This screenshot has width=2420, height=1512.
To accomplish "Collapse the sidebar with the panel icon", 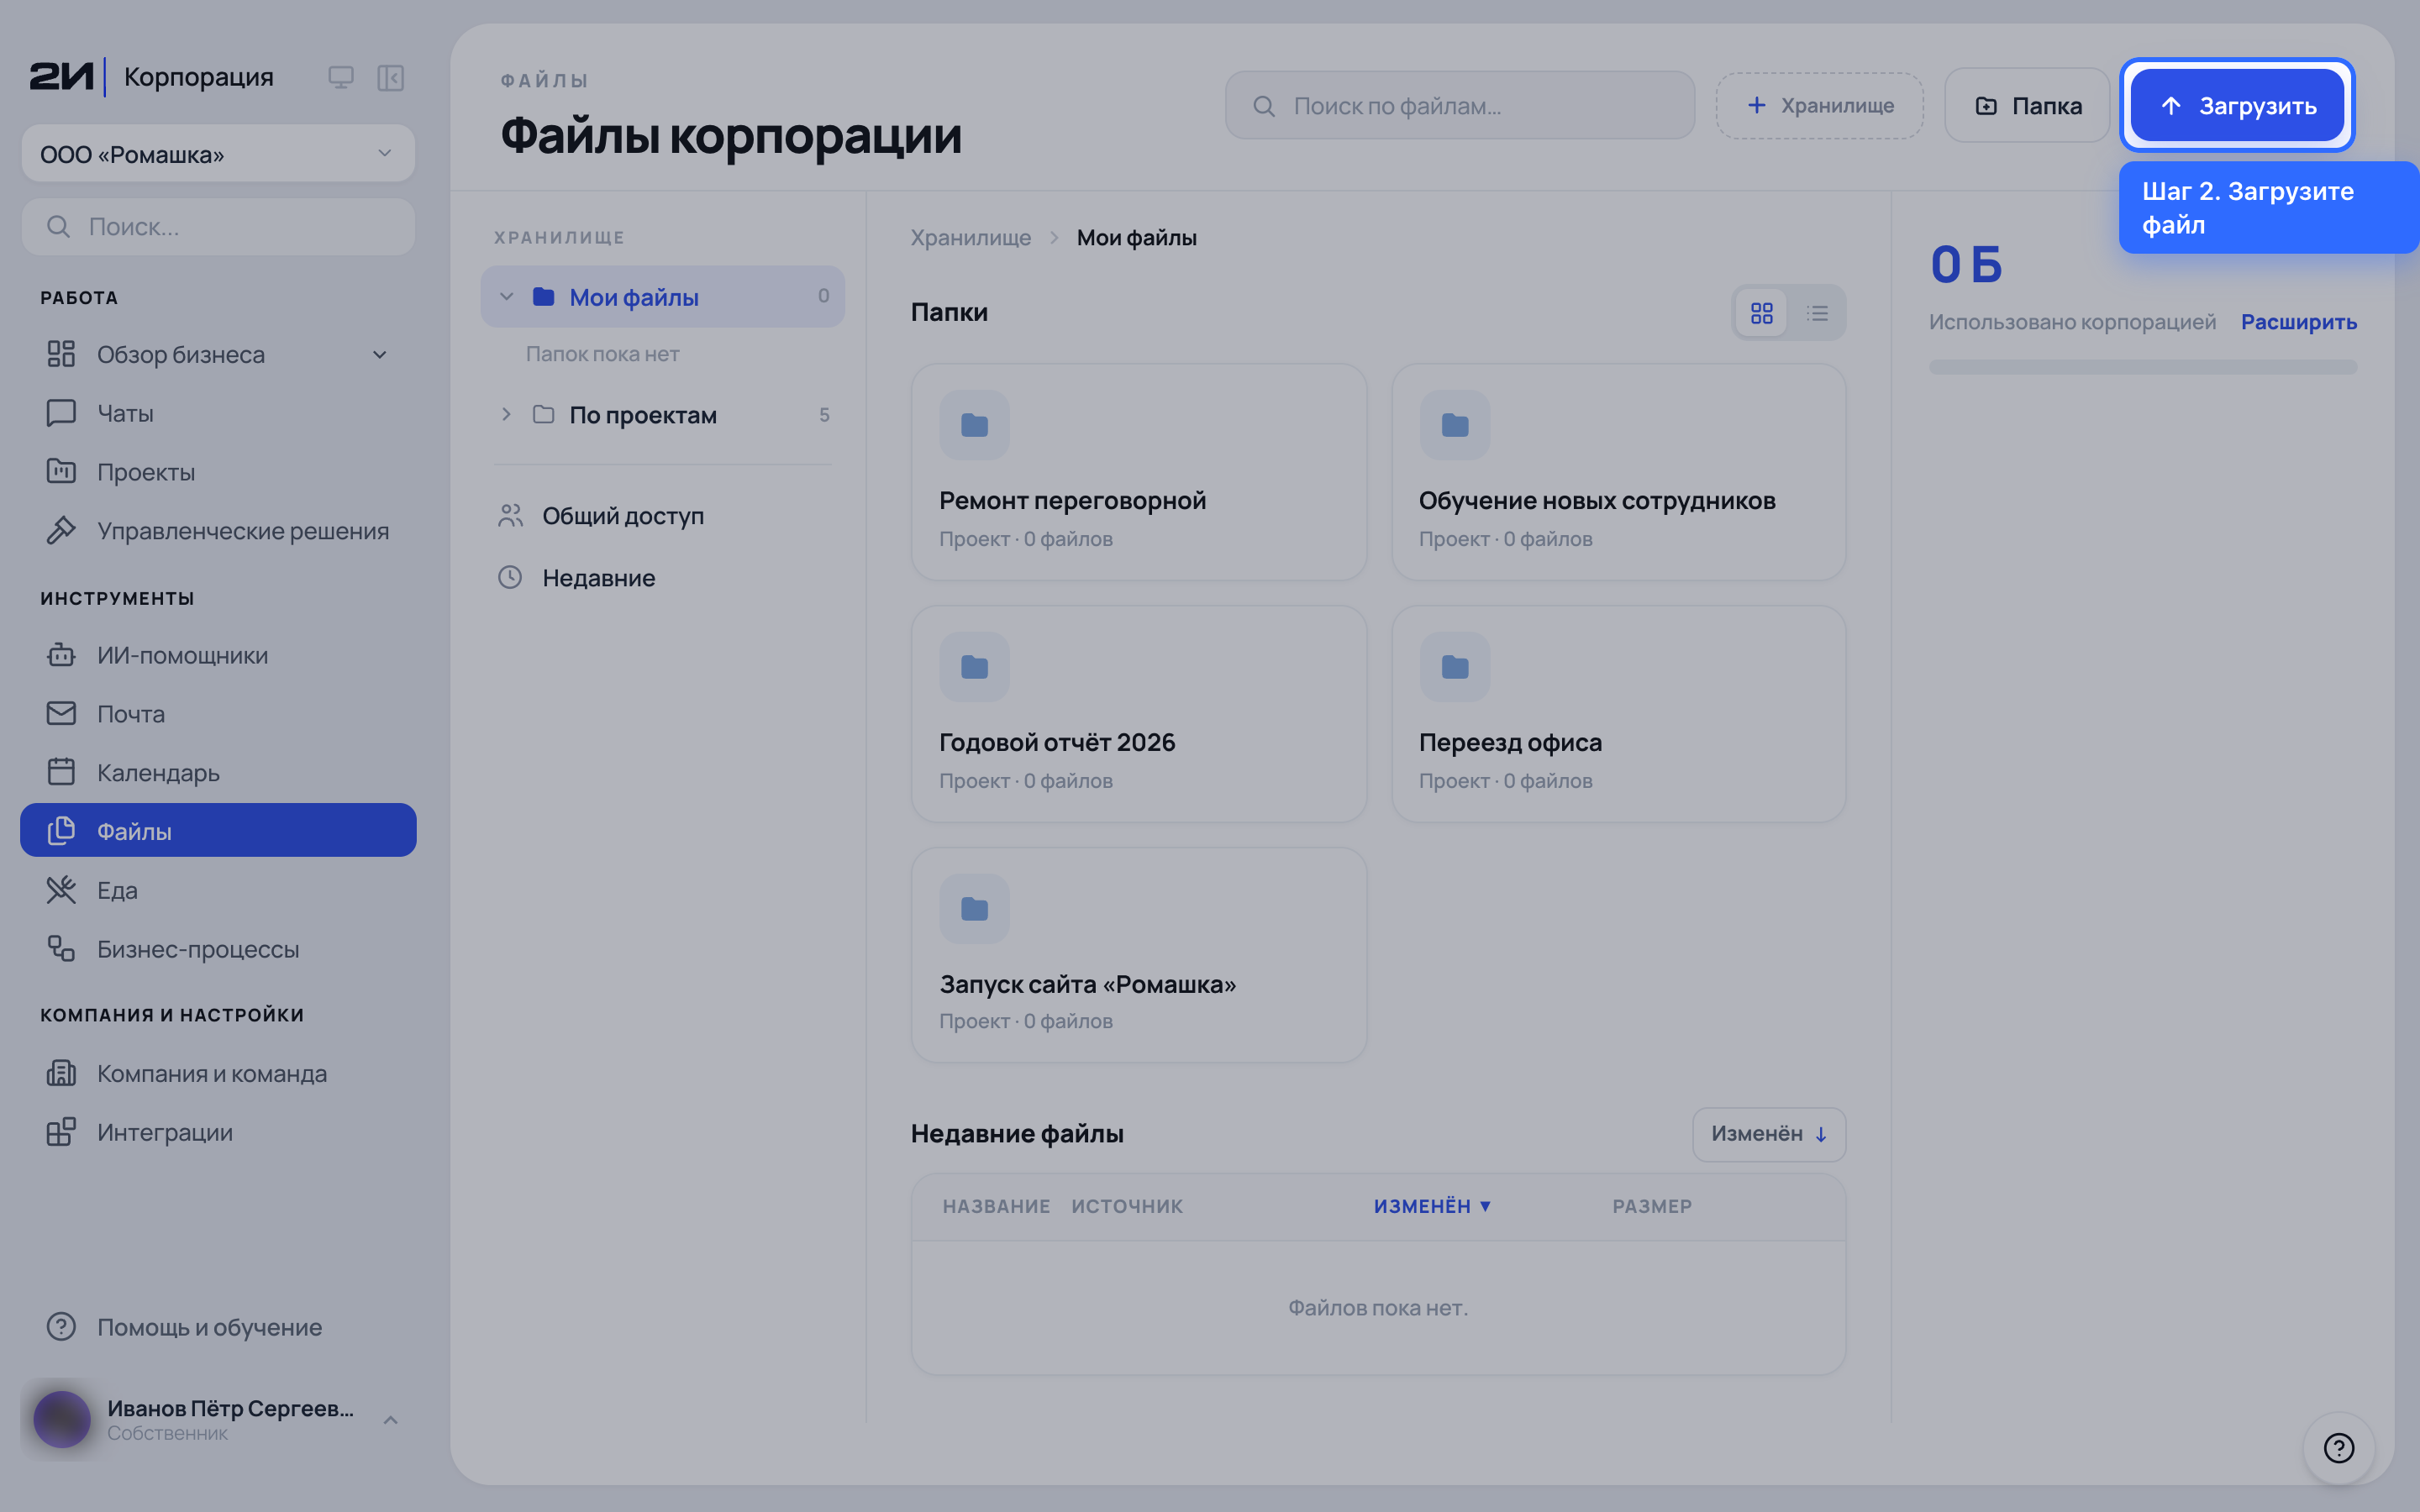I will click(390, 77).
